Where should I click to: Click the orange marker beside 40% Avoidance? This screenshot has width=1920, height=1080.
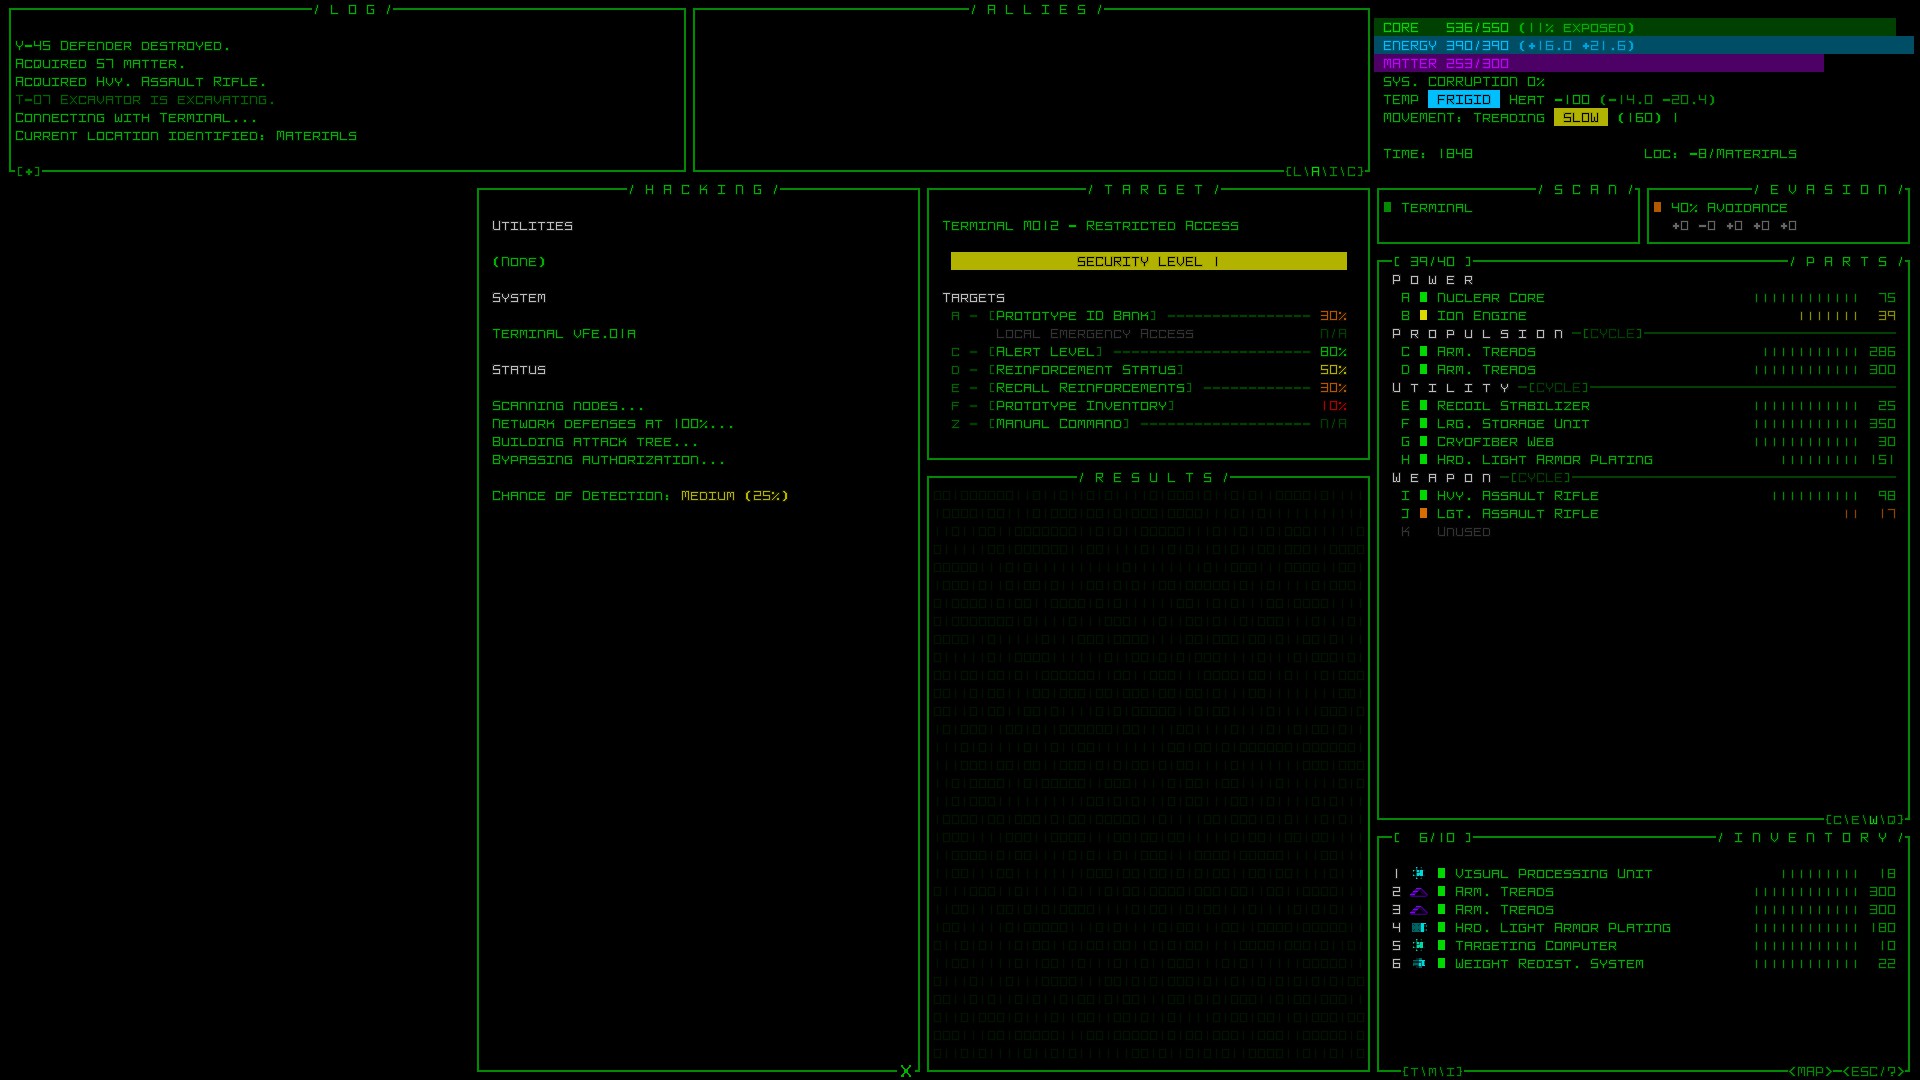click(x=1657, y=208)
